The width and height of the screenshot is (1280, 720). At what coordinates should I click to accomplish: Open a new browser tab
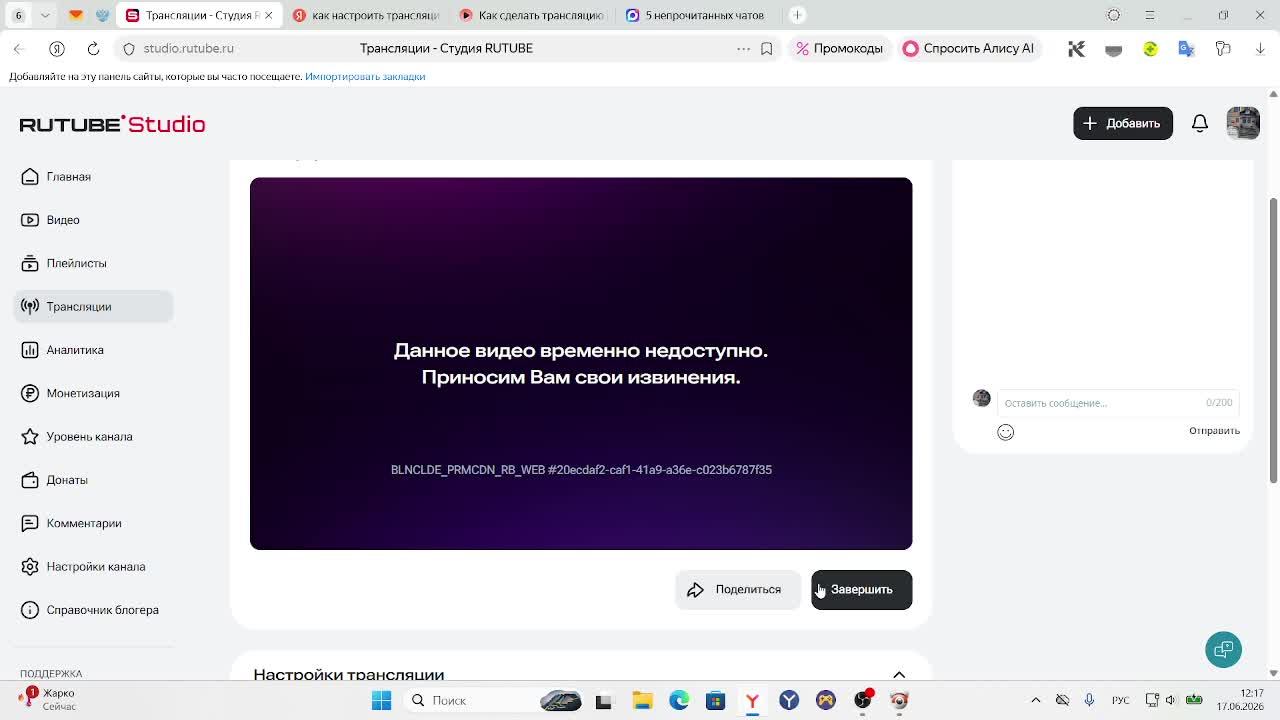click(797, 15)
